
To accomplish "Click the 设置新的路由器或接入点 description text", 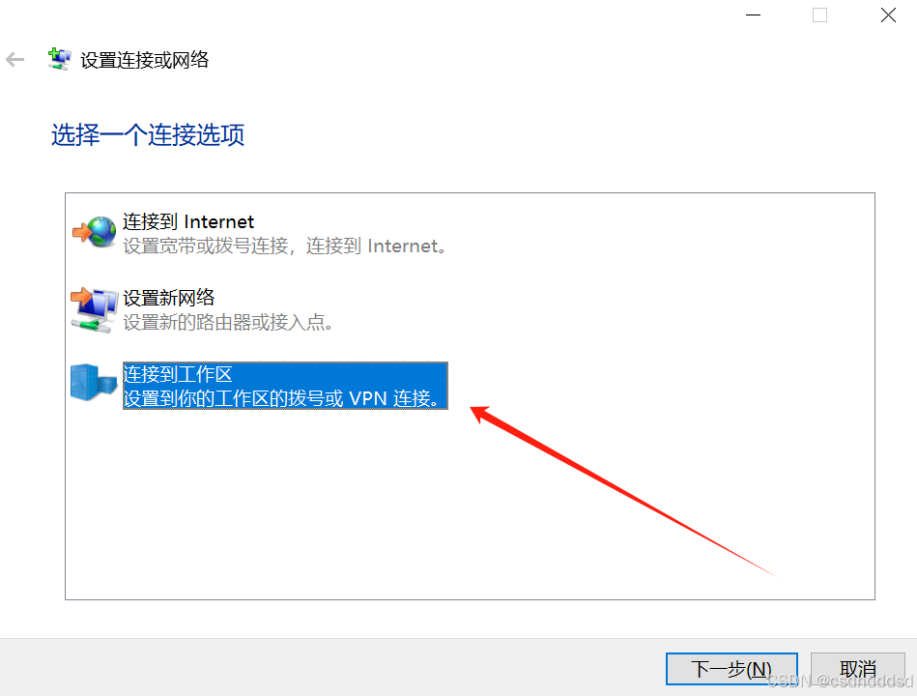I will (228, 322).
